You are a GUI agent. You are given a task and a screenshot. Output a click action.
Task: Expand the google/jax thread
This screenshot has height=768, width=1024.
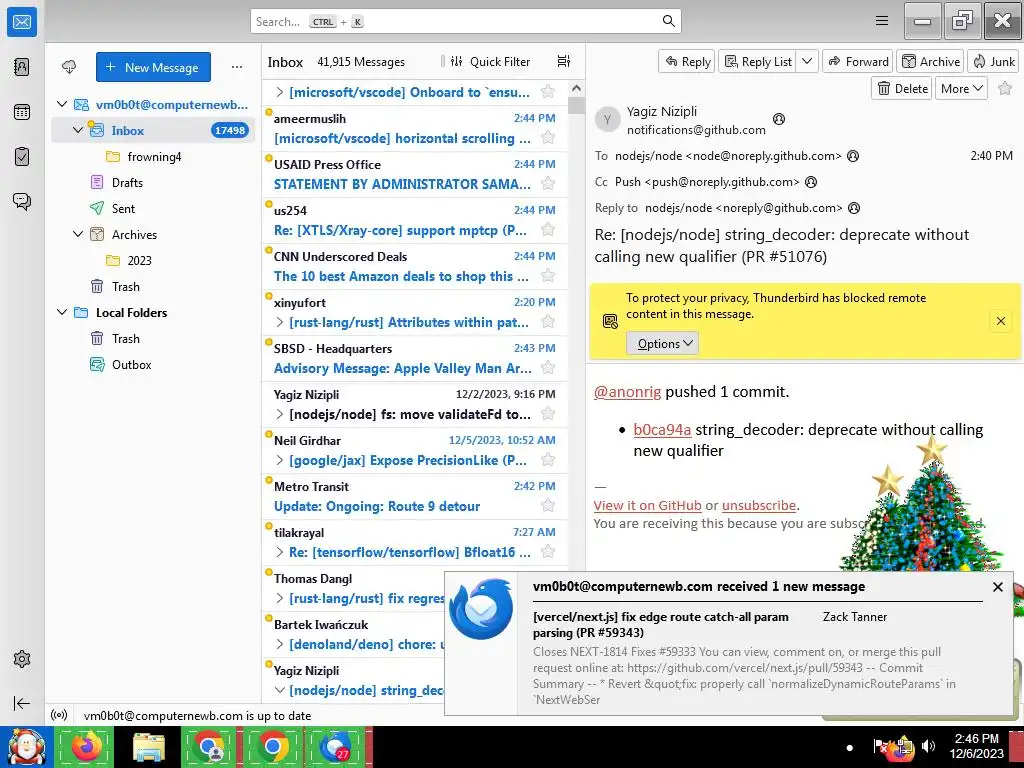coord(280,460)
